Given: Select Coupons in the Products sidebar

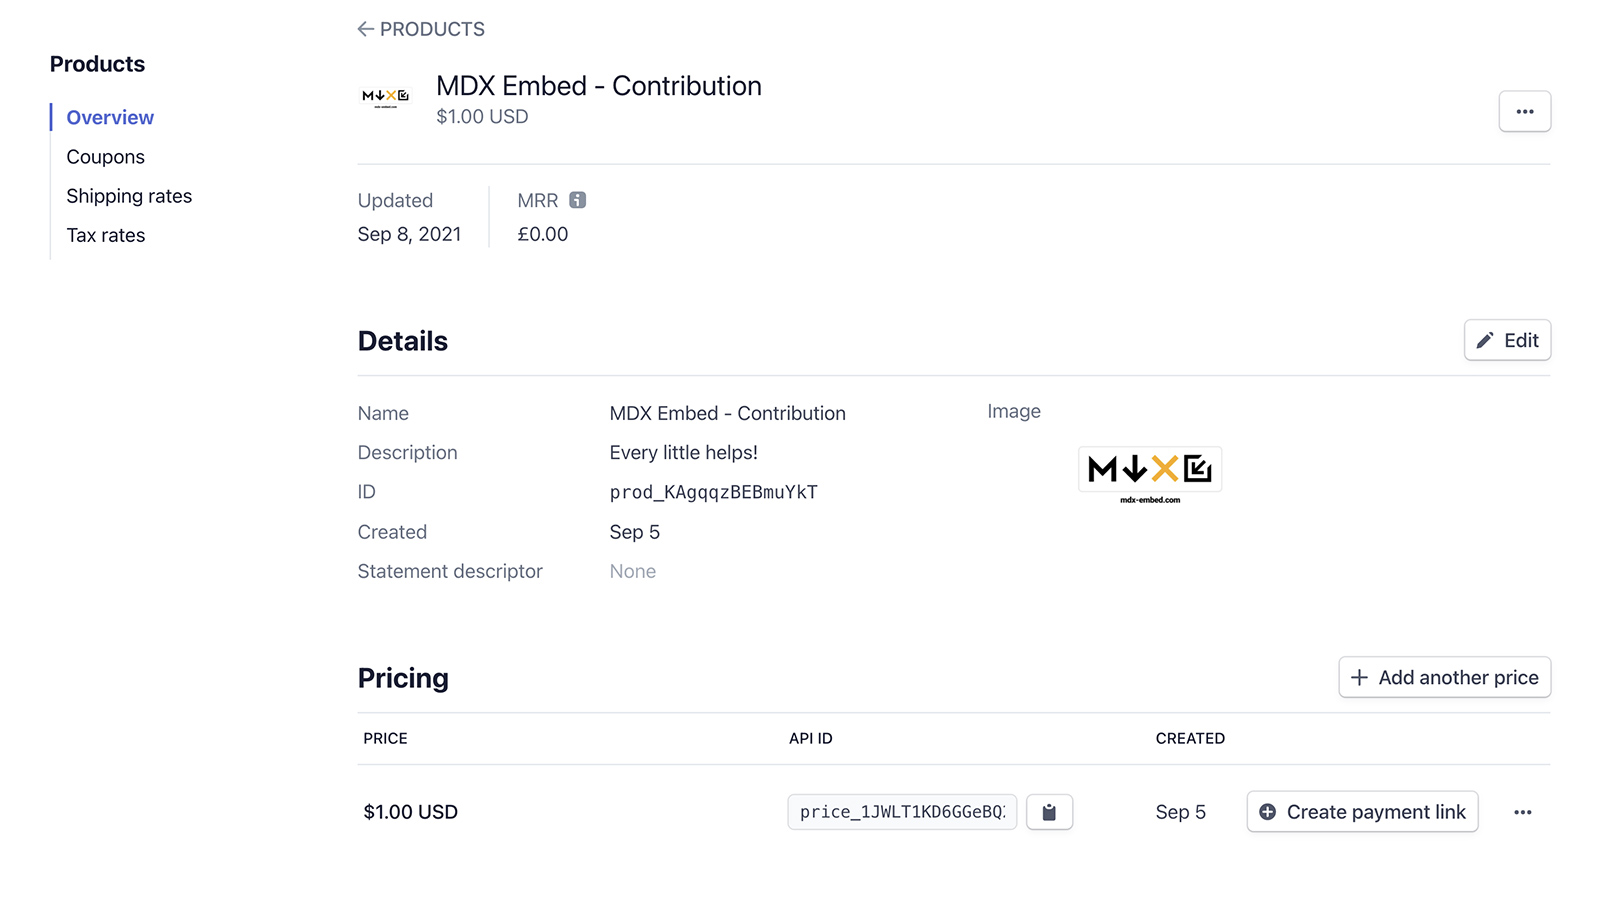Looking at the screenshot, I should point(105,156).
